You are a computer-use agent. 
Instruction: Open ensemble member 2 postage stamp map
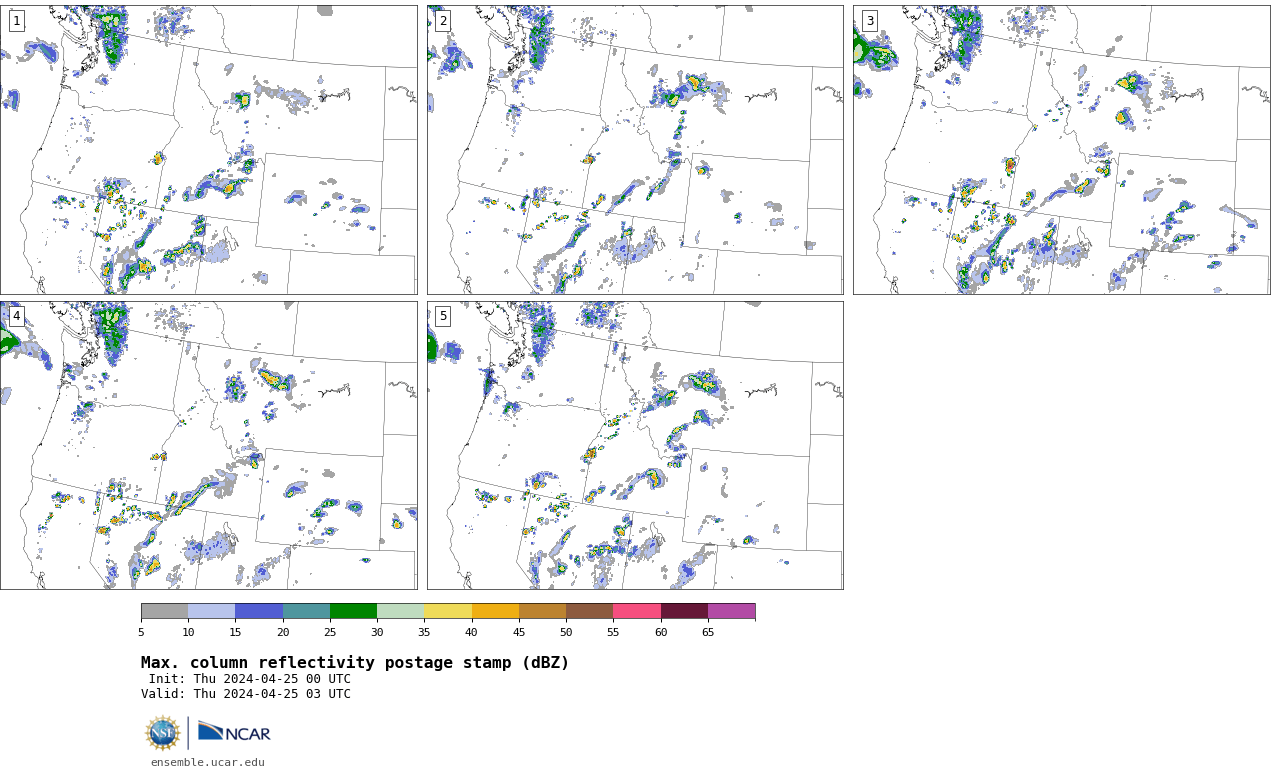(635, 150)
